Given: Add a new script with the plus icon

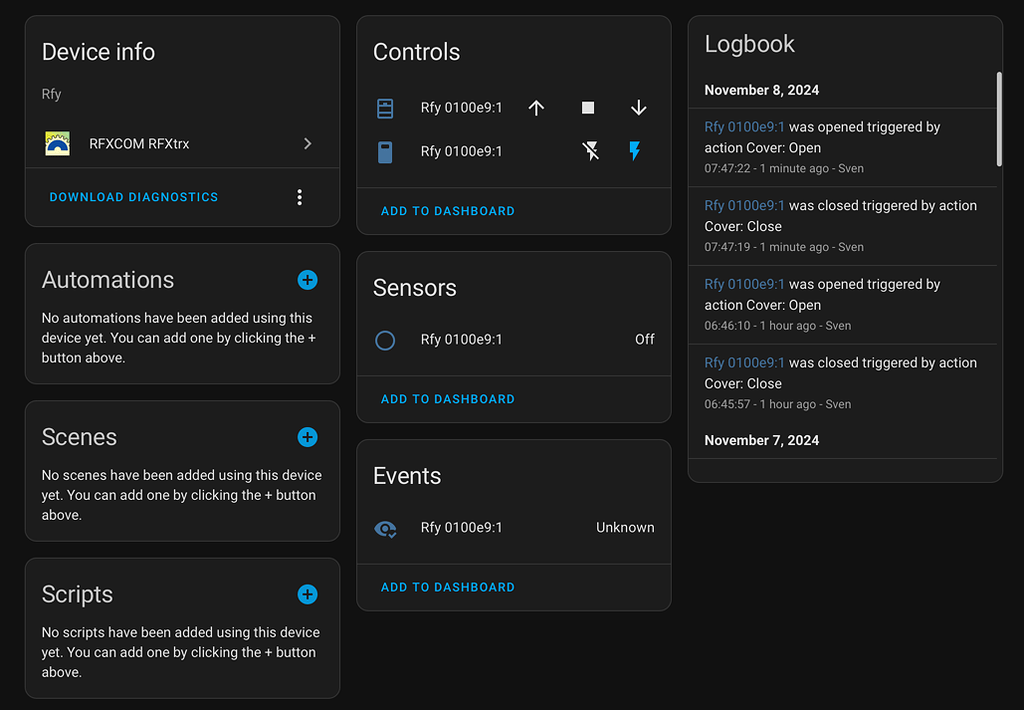Looking at the screenshot, I should (307, 594).
